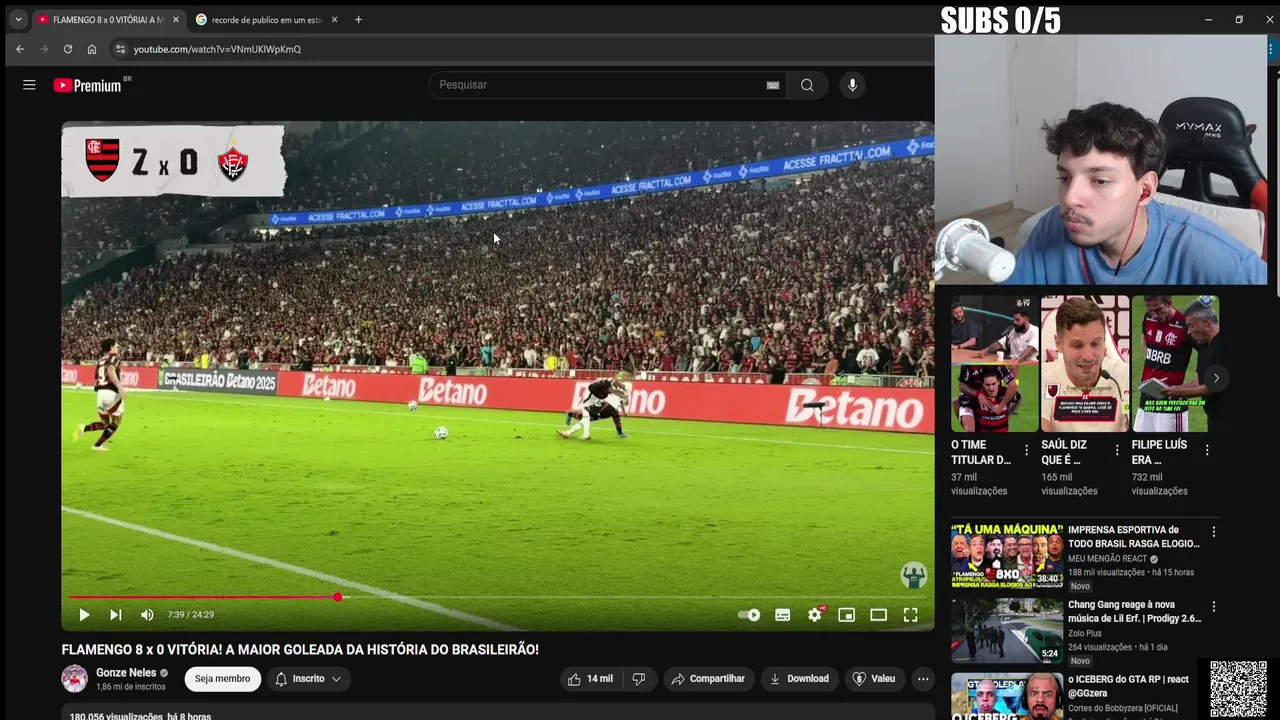Open Chang Gang reage à nova música title

click(x=1135, y=612)
